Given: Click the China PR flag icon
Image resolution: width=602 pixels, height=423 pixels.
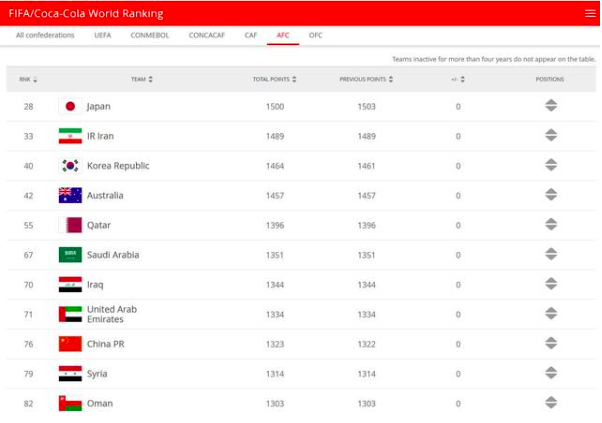Looking at the screenshot, I should click(70, 344).
